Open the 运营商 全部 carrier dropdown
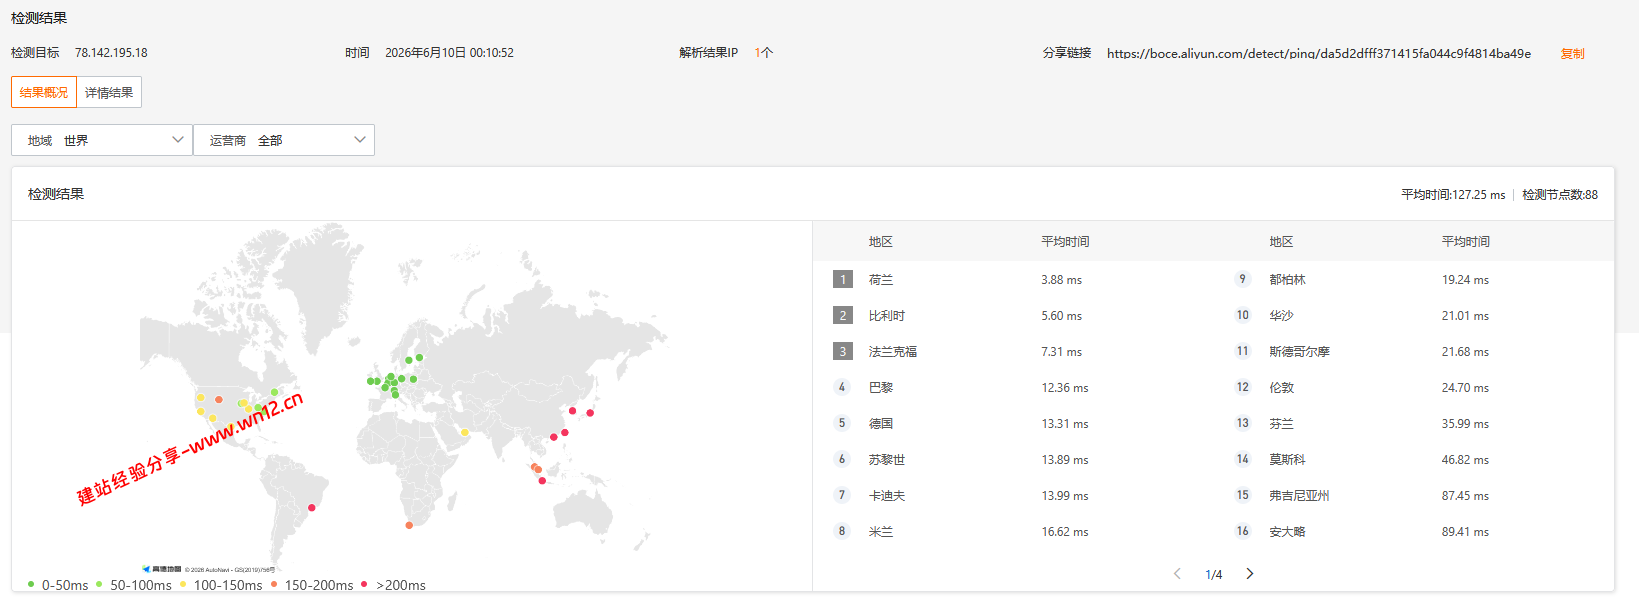This screenshot has width=1639, height=602. [284, 140]
